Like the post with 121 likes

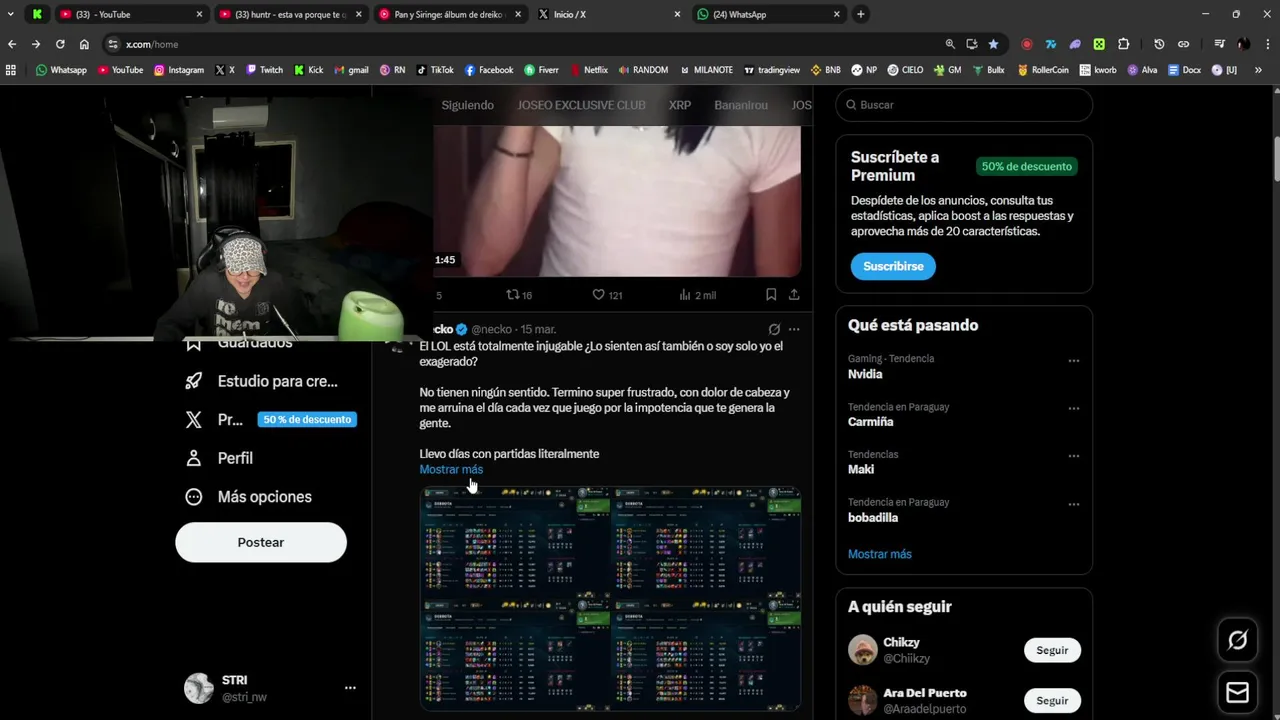tap(607, 295)
